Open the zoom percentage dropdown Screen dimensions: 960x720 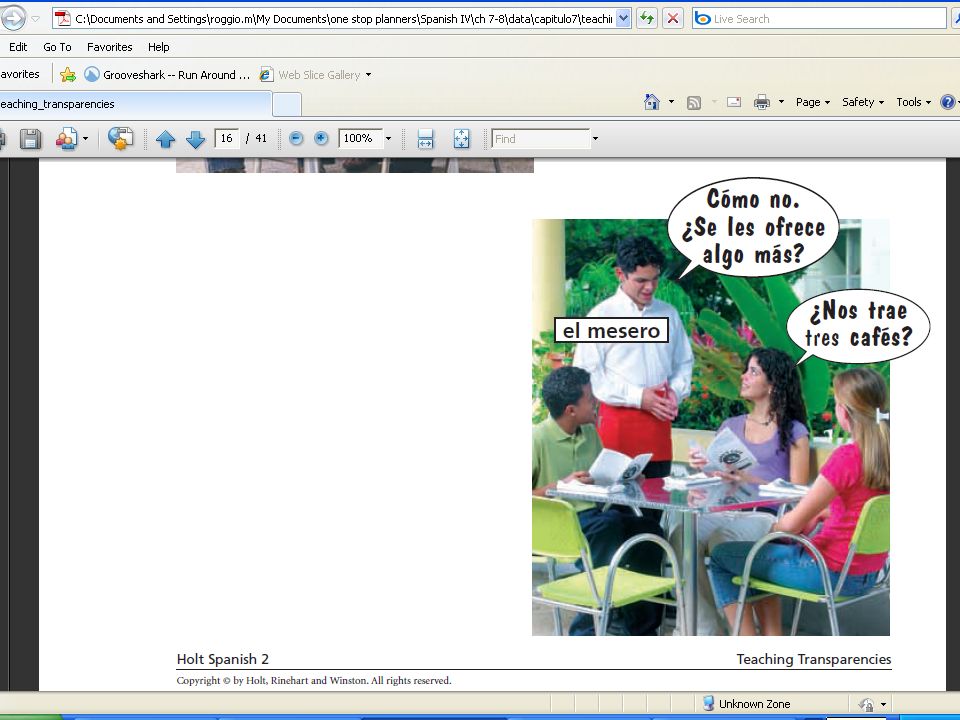coord(388,139)
